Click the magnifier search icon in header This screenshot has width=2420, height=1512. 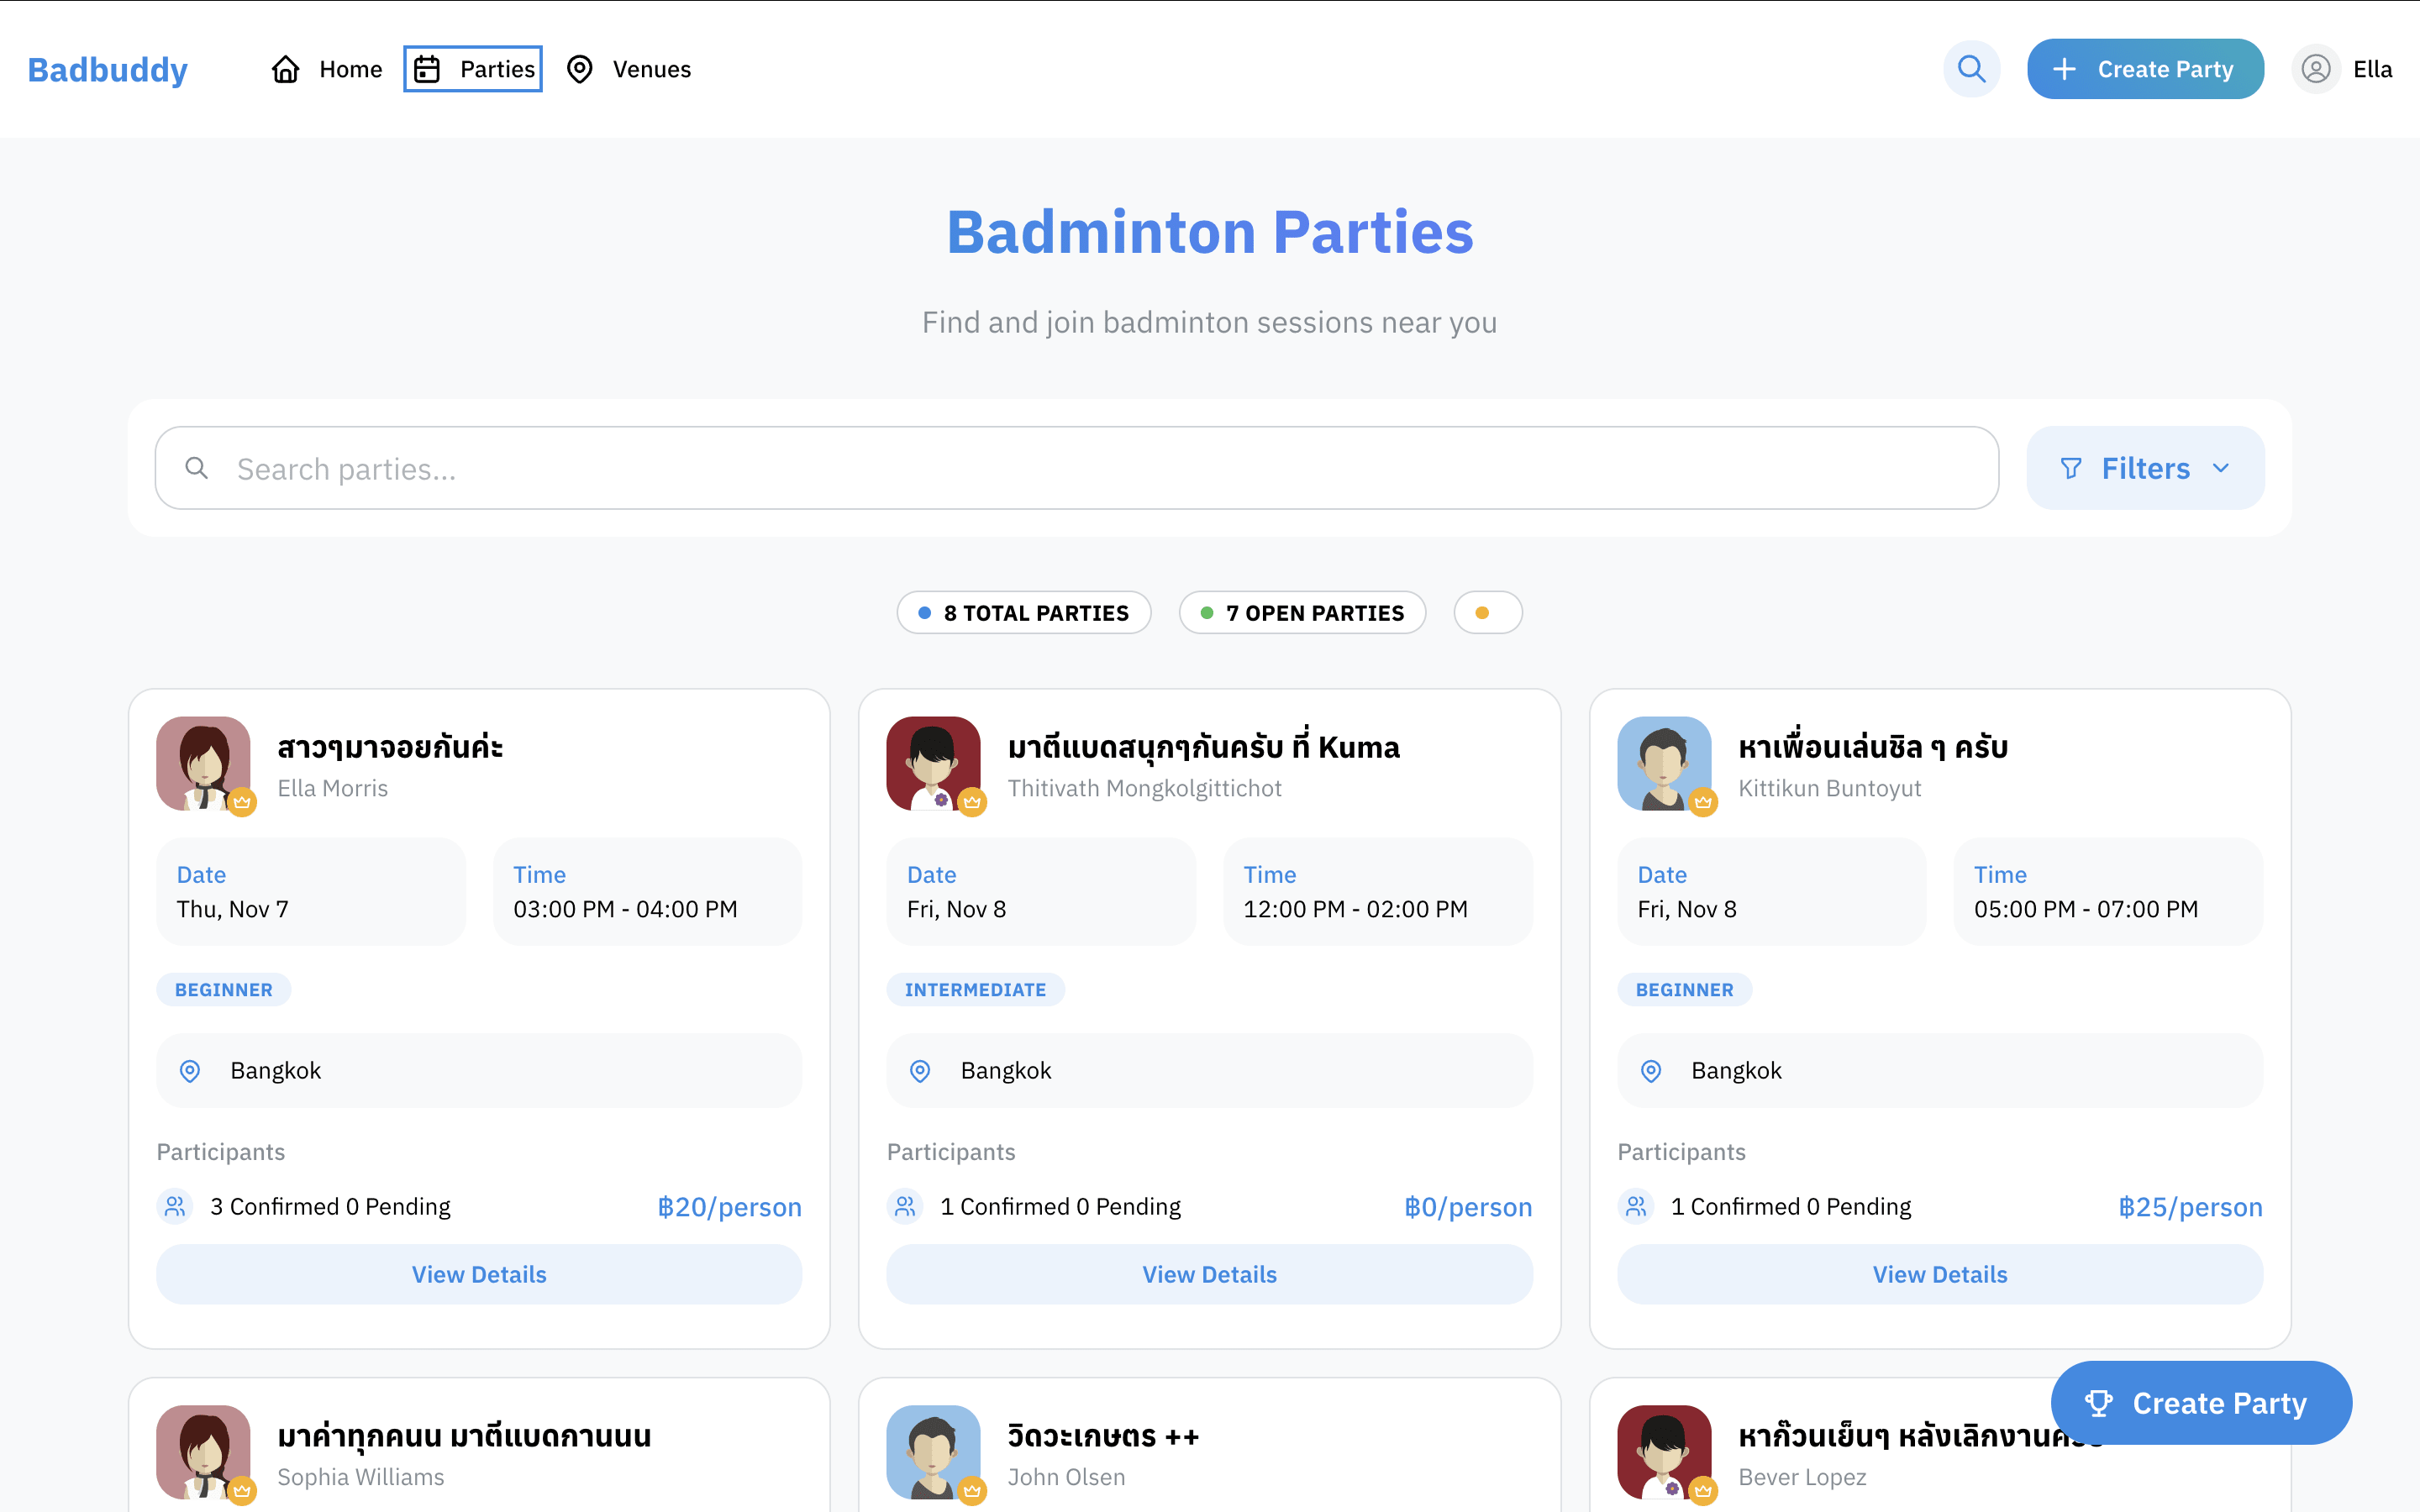click(1971, 69)
